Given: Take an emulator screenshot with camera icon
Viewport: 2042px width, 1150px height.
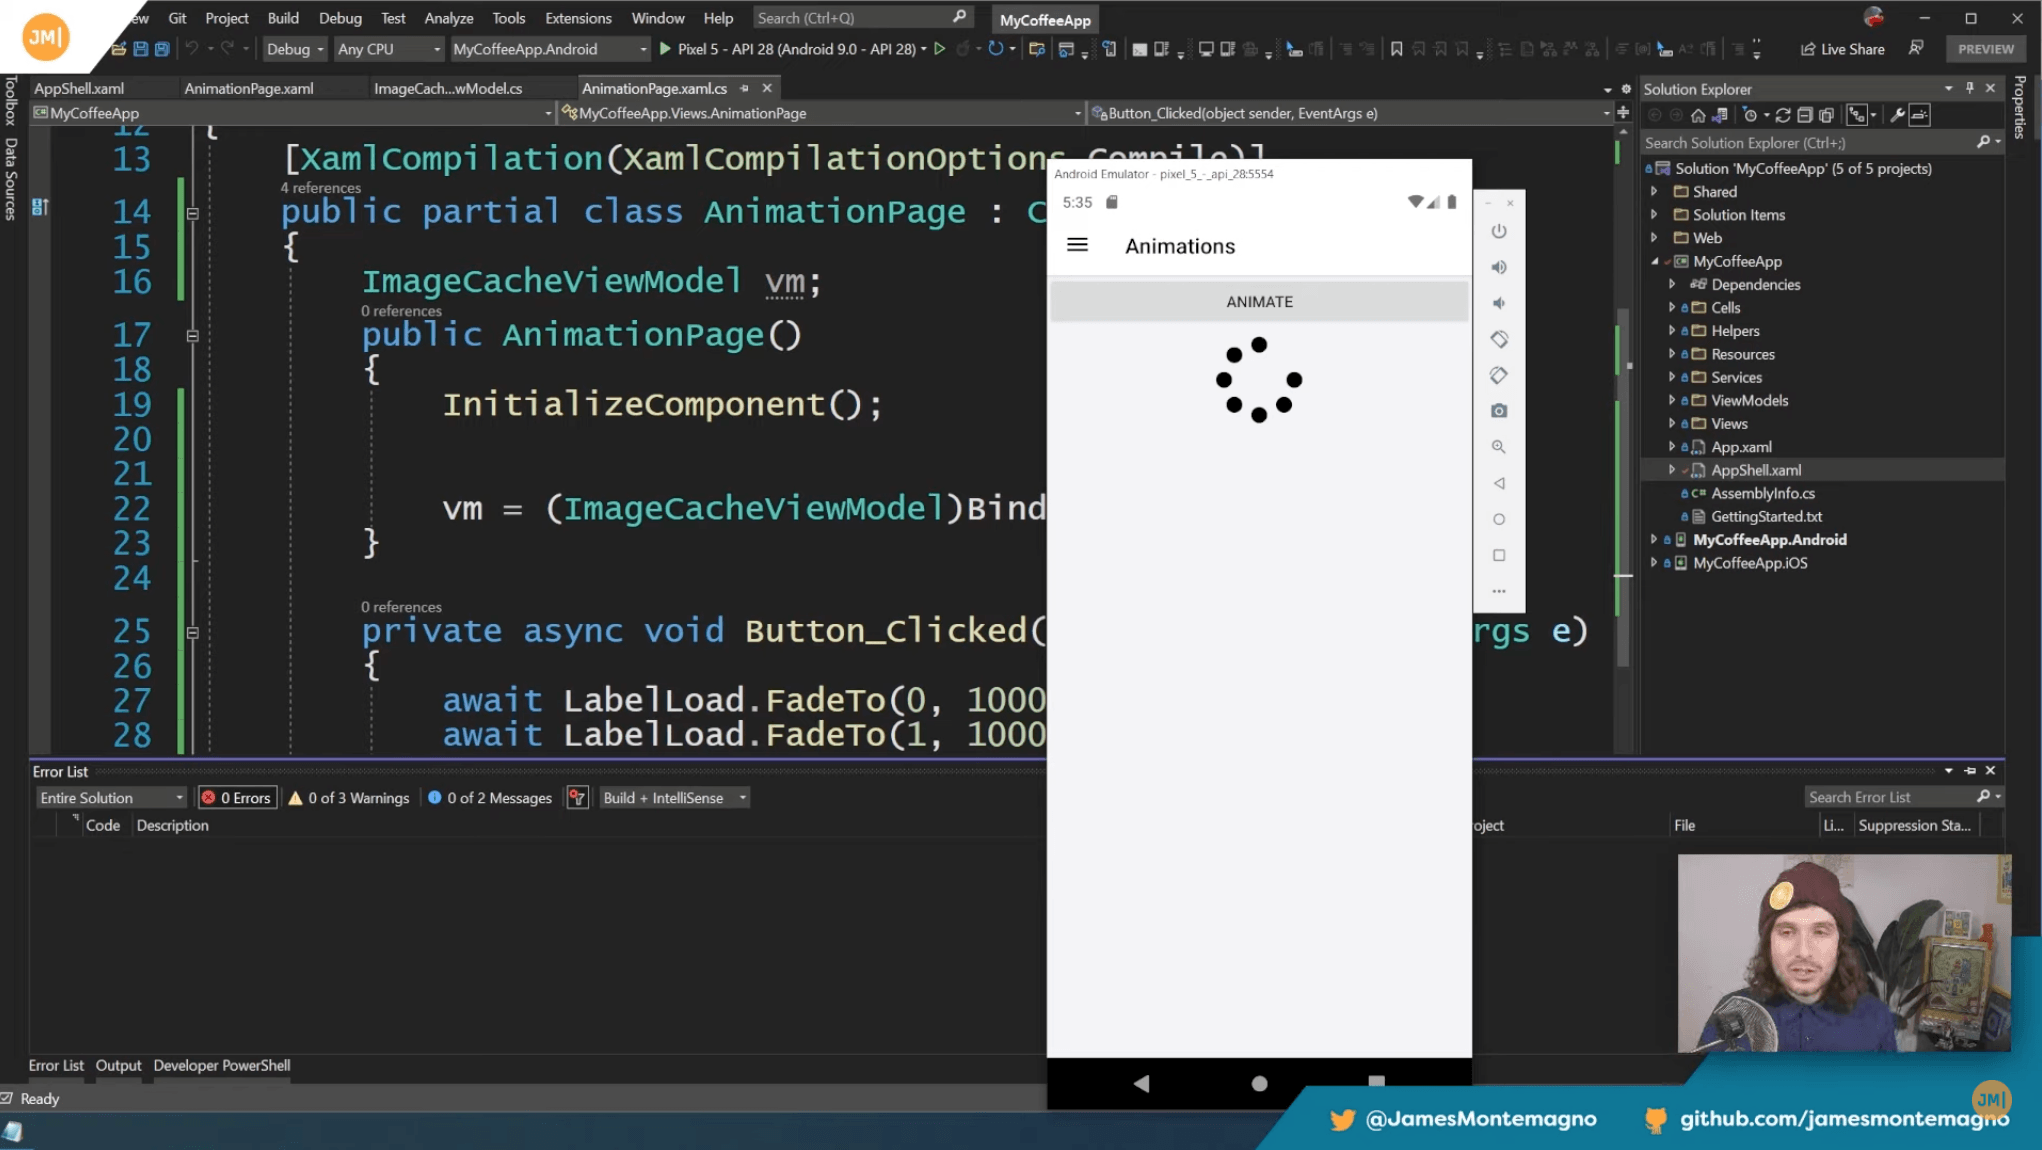Looking at the screenshot, I should [x=1499, y=411].
